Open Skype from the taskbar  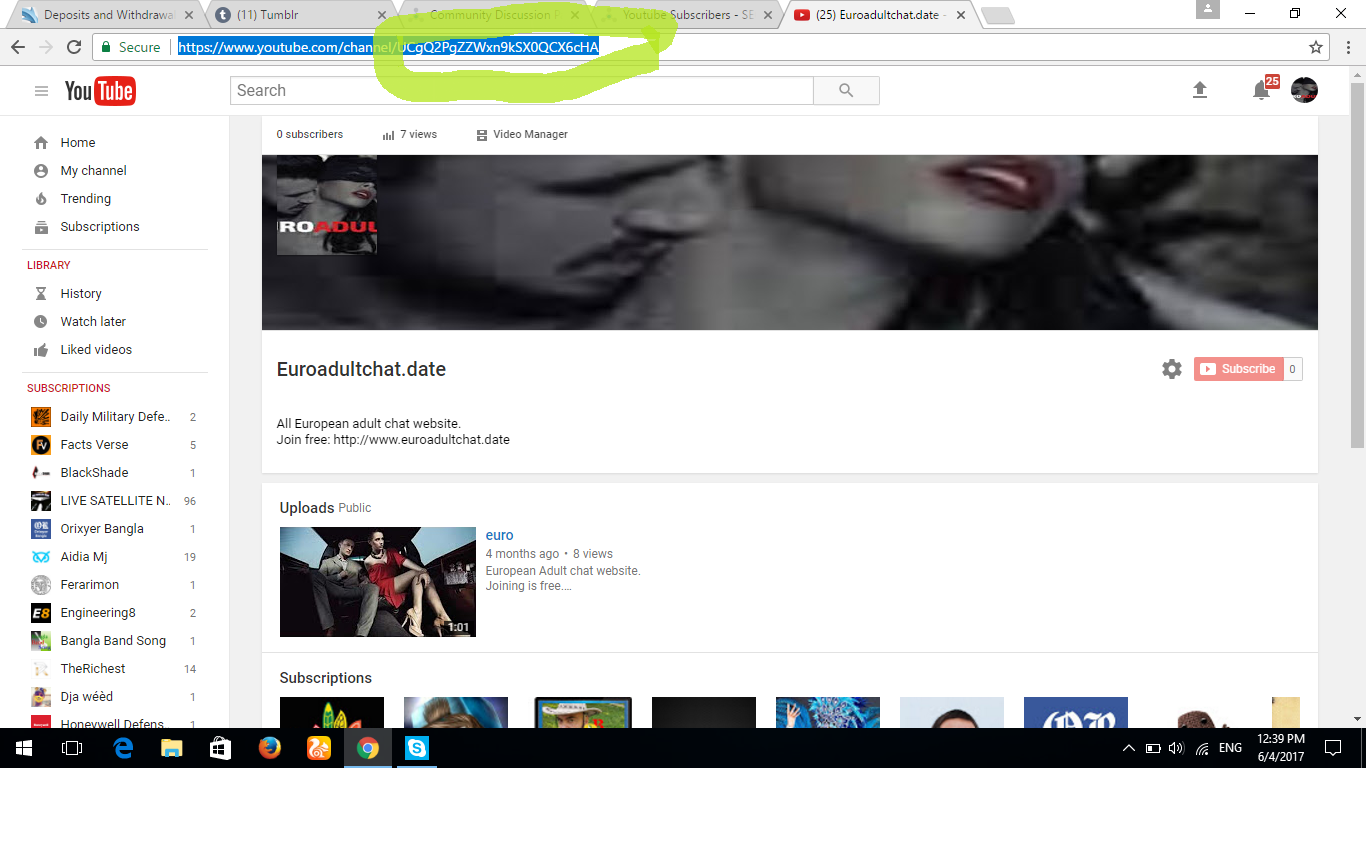tap(417, 748)
